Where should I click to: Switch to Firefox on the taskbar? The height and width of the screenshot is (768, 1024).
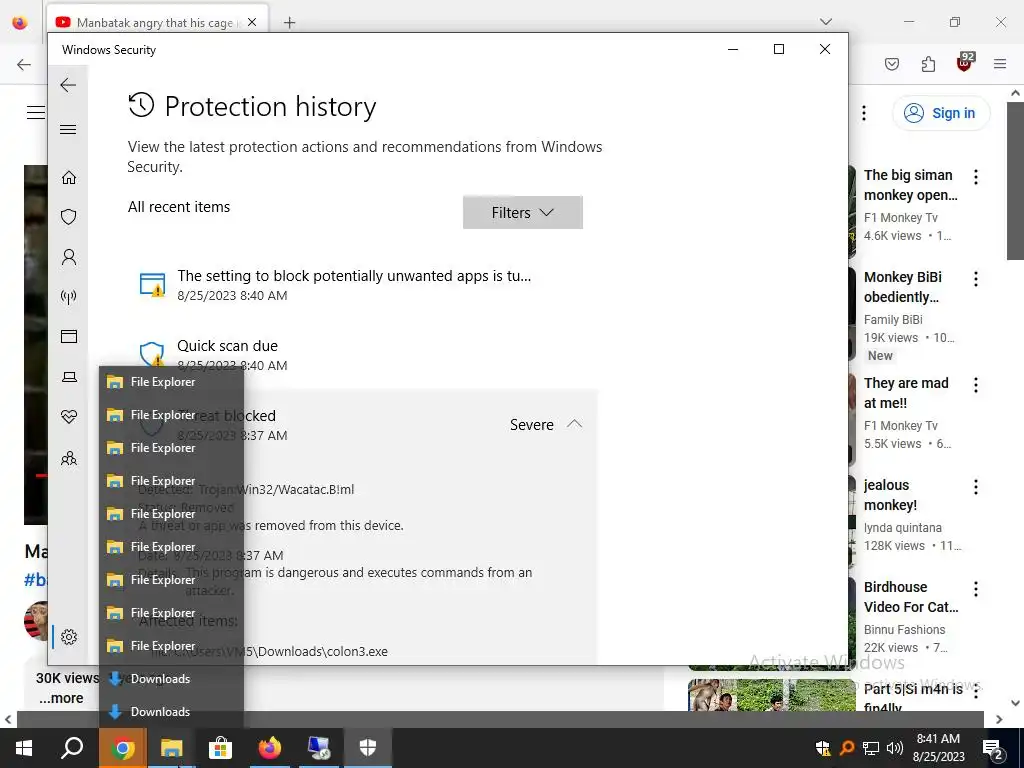[x=269, y=748]
